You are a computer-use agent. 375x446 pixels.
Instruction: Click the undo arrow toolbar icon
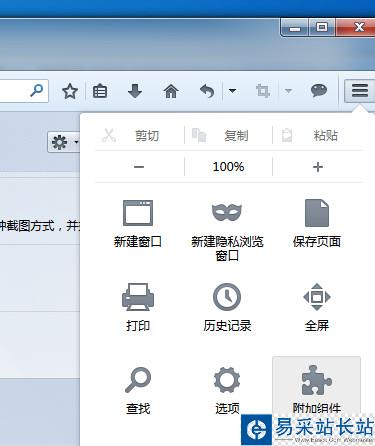coord(207,91)
